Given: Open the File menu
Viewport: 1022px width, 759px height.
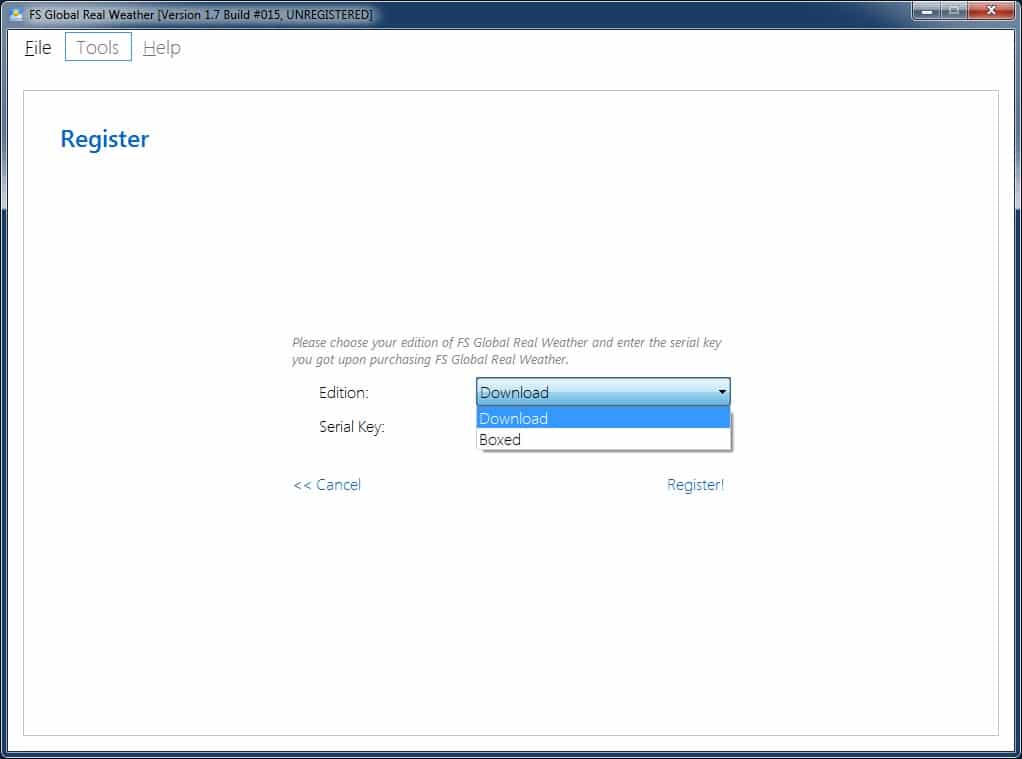Looking at the screenshot, I should [x=38, y=48].
